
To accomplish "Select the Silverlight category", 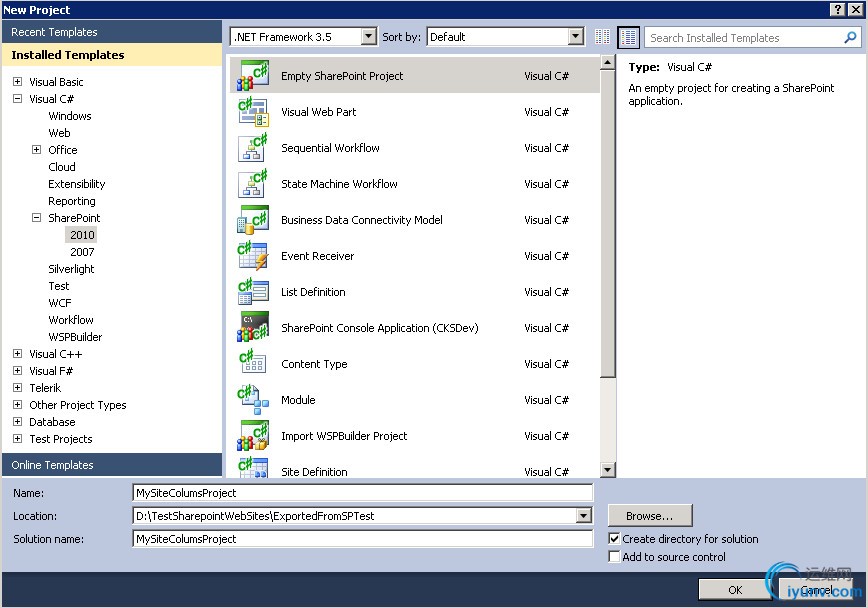I will coord(71,269).
